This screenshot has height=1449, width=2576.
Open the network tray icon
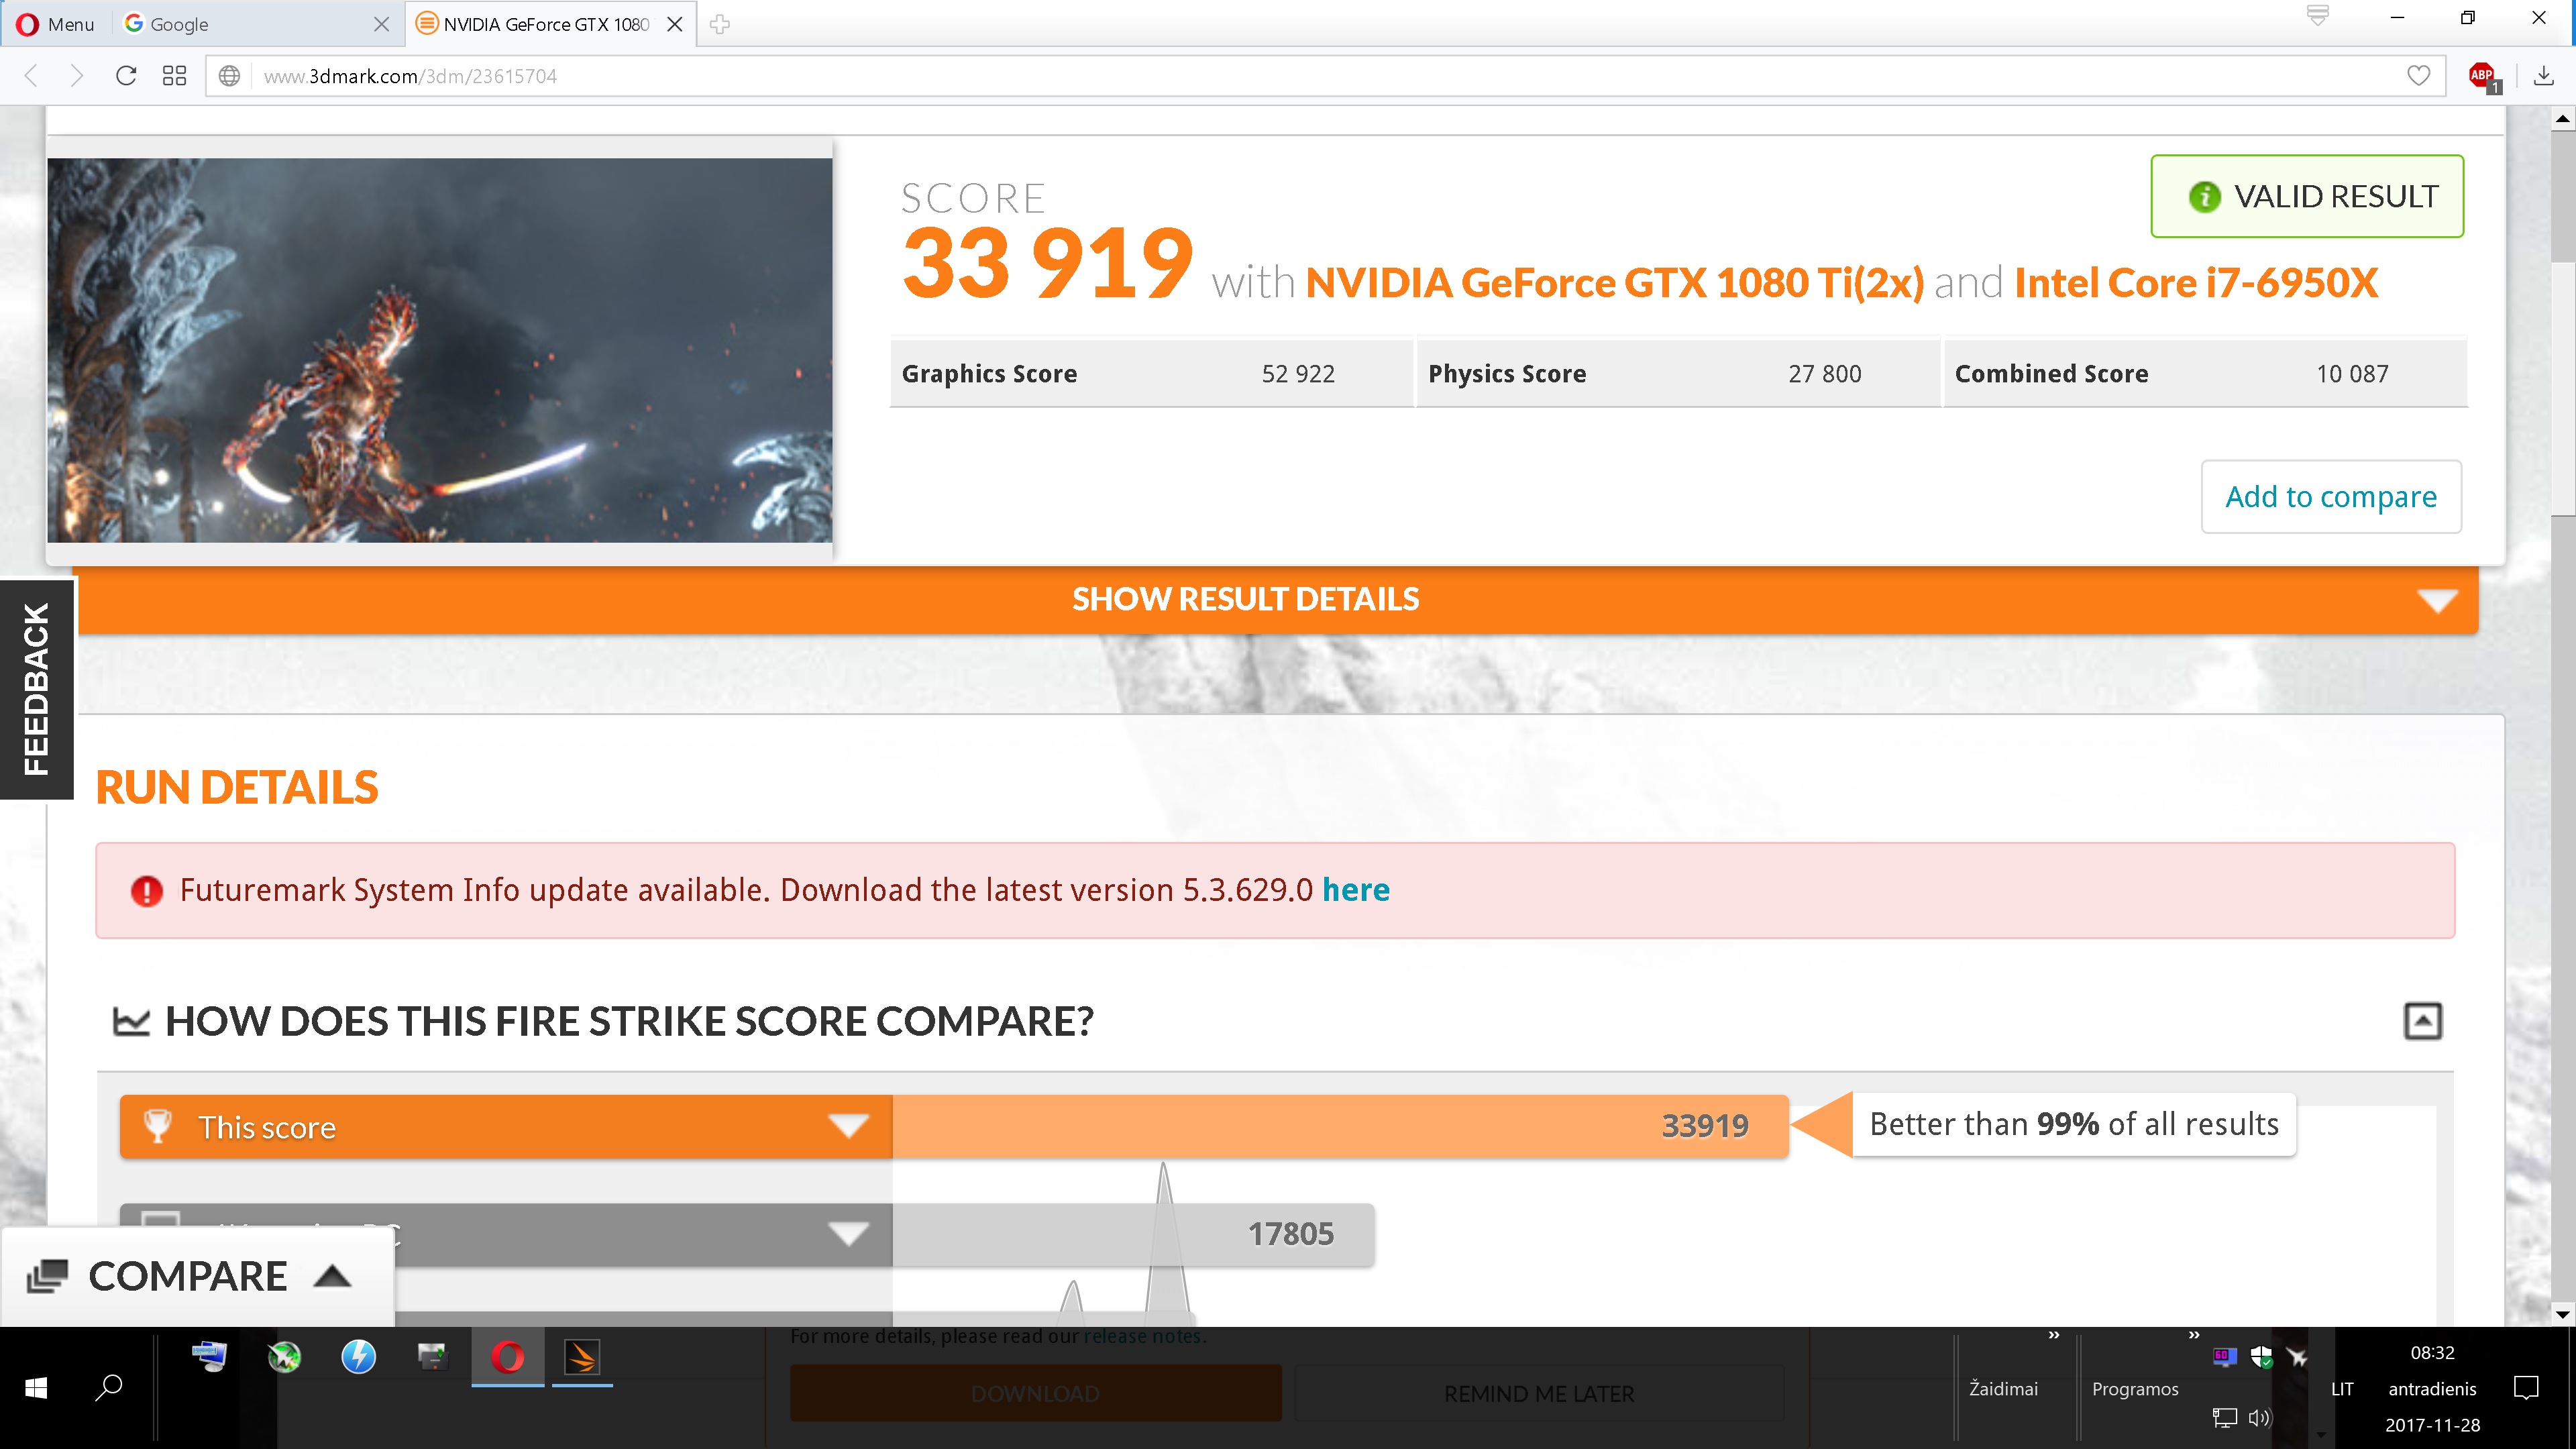tap(2224, 1417)
